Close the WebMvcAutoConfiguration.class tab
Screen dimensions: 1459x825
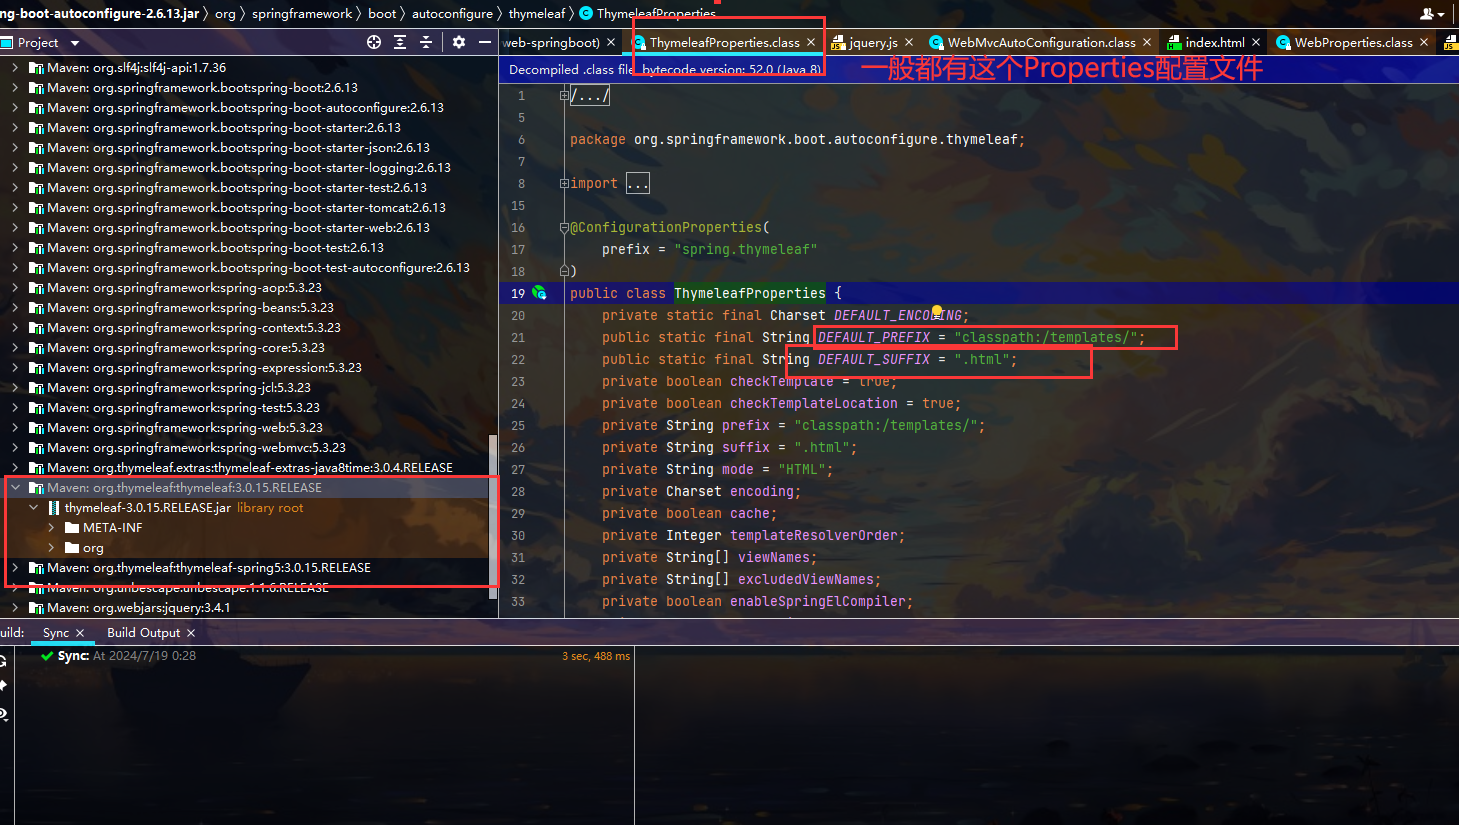click(x=1147, y=42)
